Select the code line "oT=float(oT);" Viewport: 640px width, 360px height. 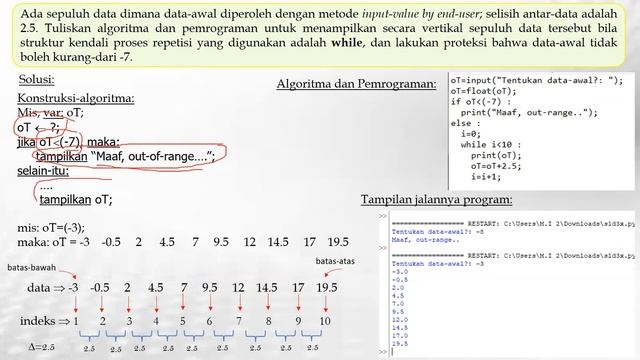(484, 91)
